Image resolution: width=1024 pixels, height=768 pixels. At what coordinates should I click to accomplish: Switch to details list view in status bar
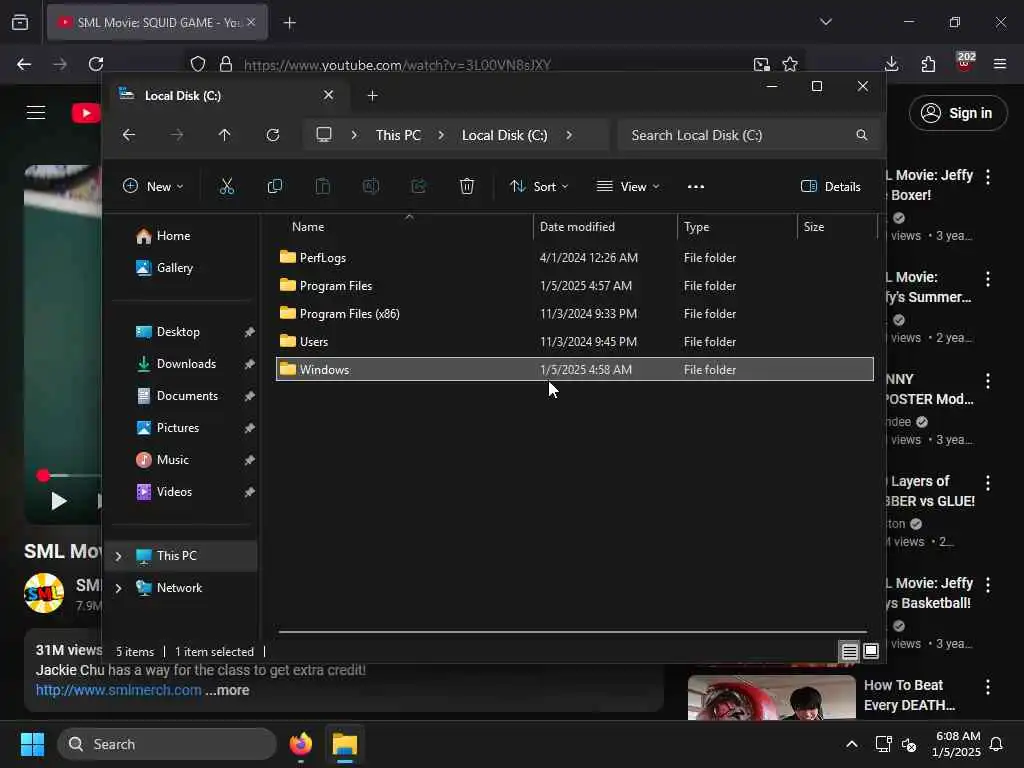pos(849,651)
